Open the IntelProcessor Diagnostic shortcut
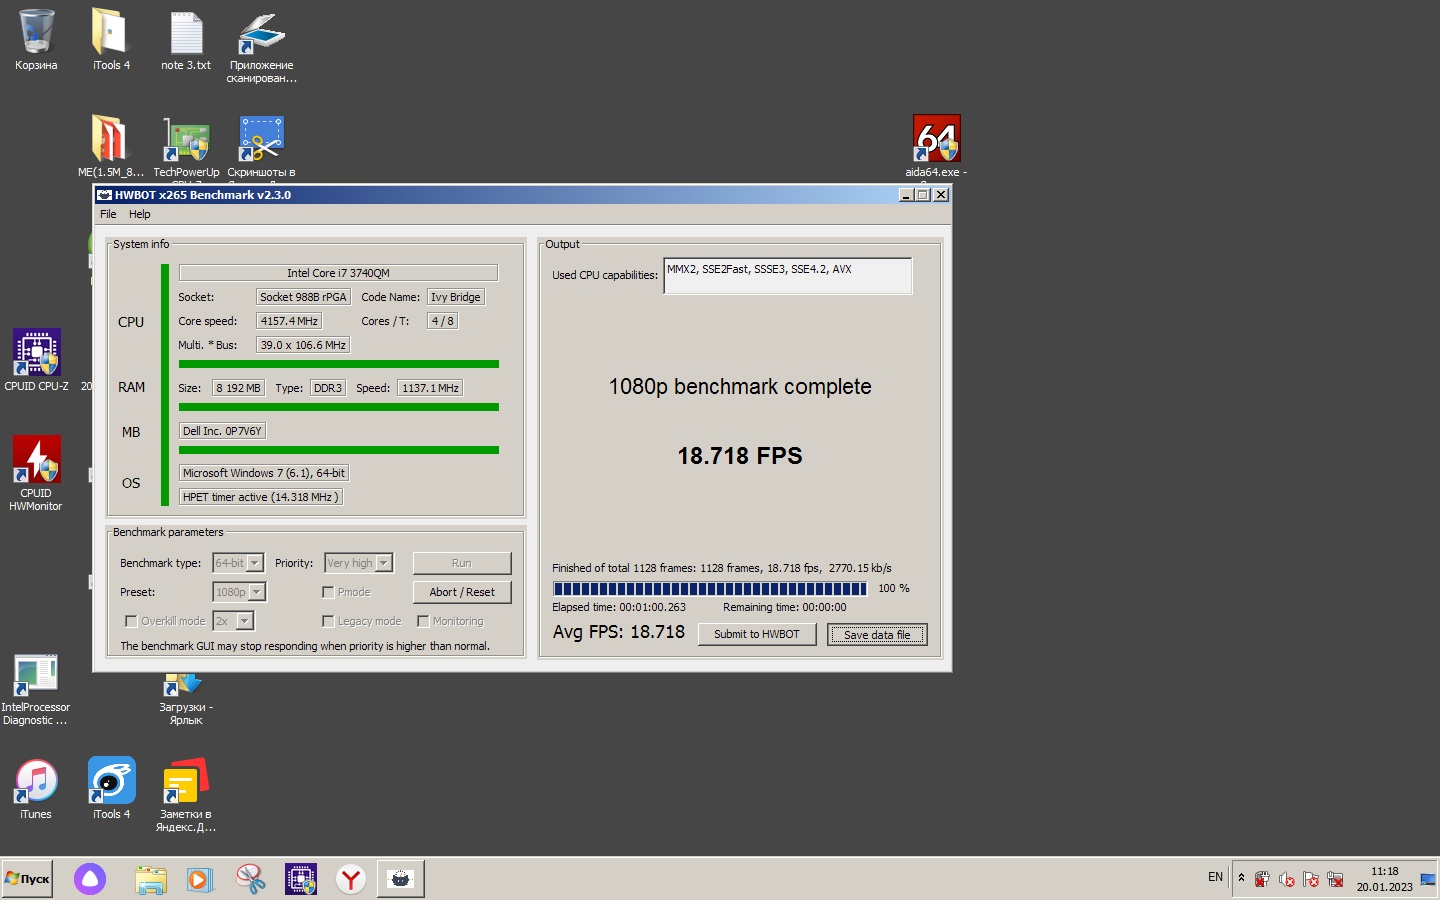The image size is (1440, 900). point(36,688)
